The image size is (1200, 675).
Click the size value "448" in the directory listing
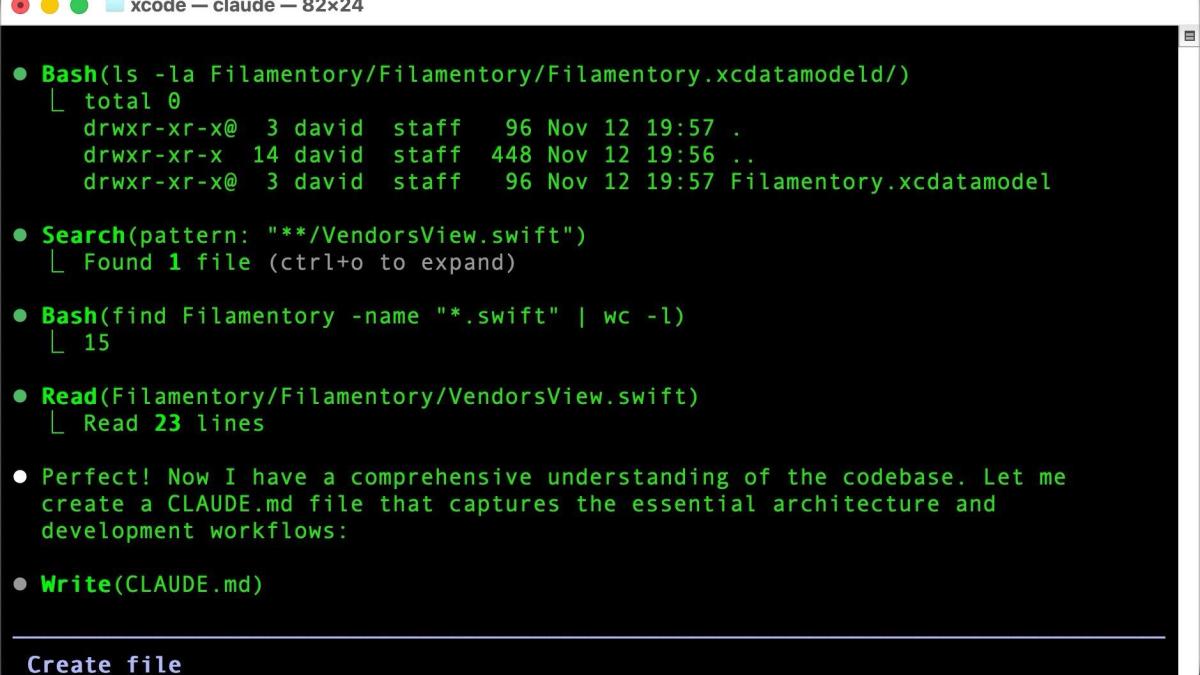511,155
